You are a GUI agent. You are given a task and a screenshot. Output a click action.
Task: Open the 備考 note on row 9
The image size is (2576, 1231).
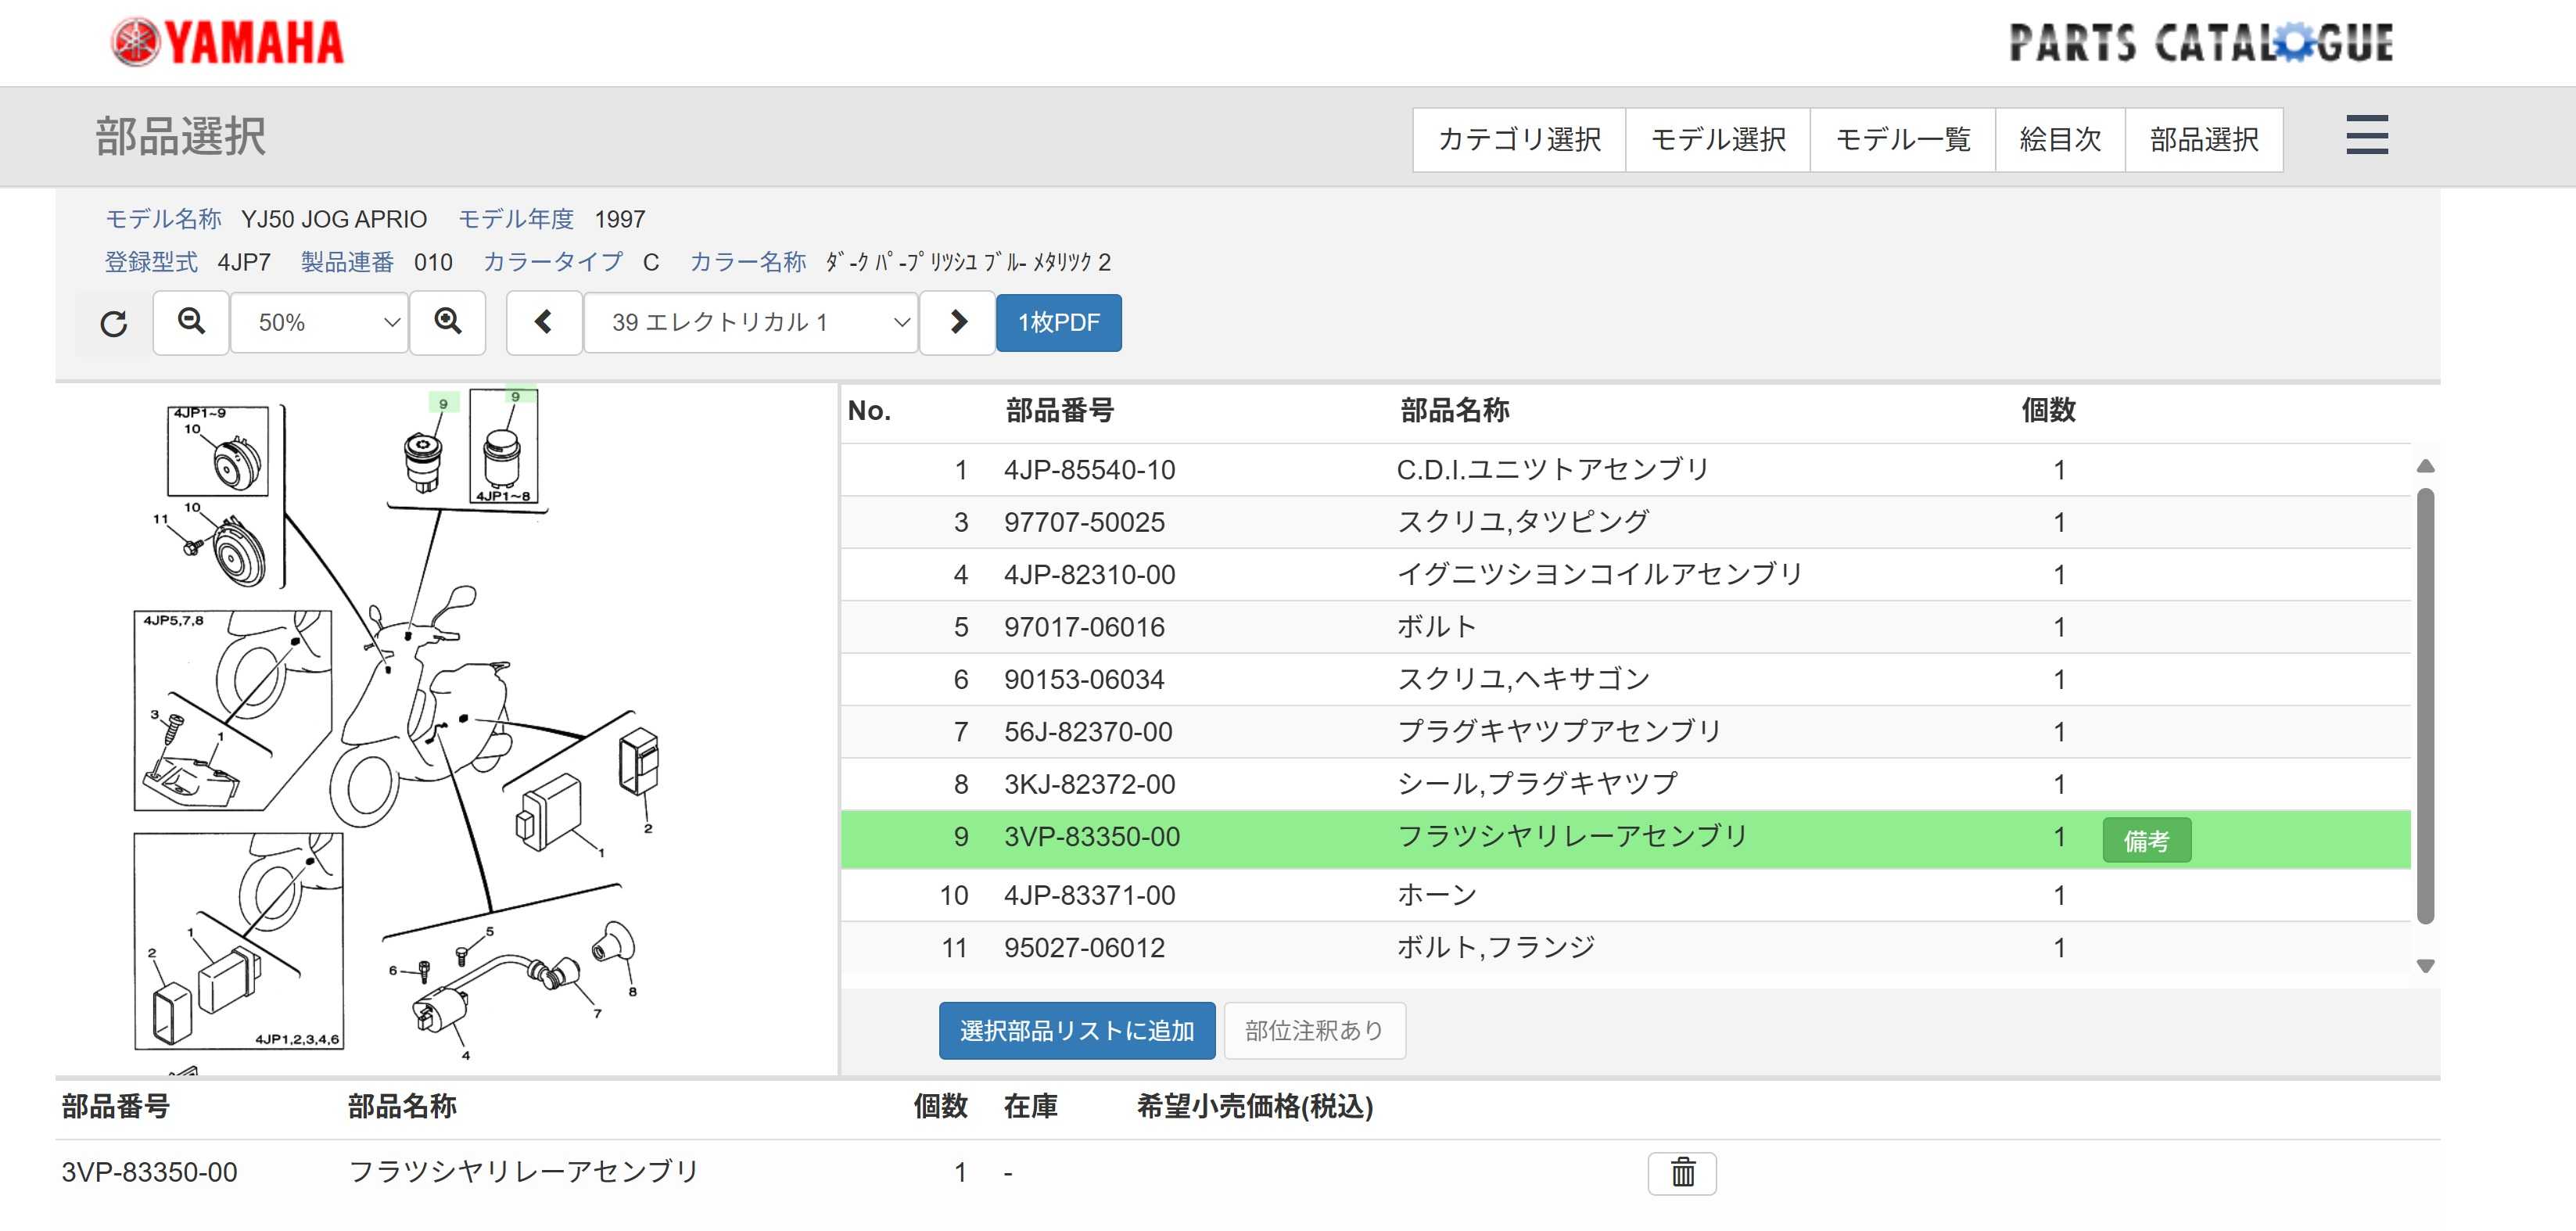coord(2146,840)
